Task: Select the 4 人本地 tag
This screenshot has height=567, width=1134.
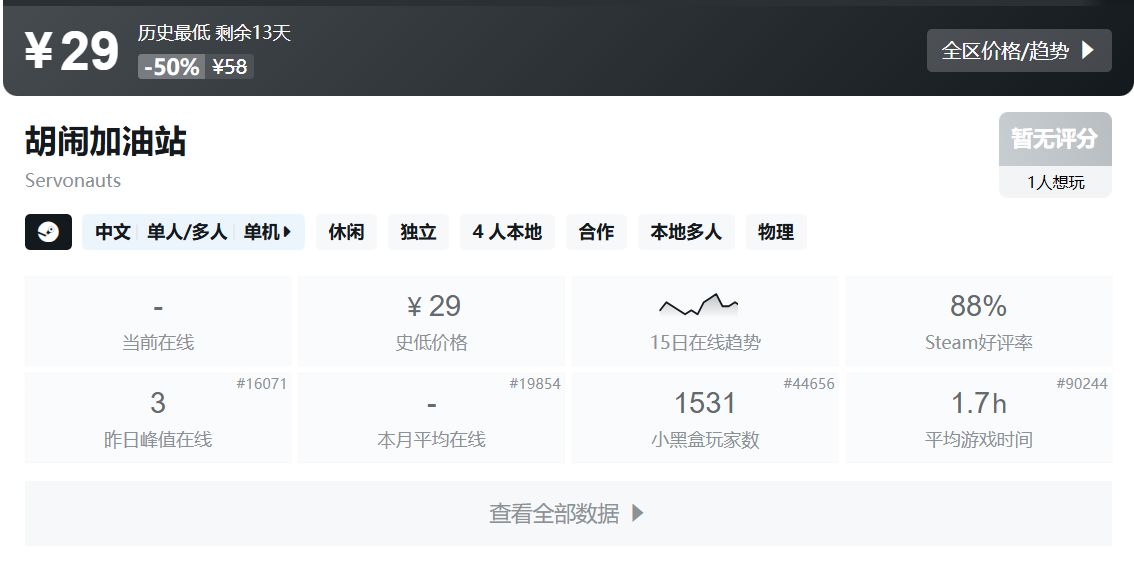Action: pyautogui.click(x=507, y=232)
